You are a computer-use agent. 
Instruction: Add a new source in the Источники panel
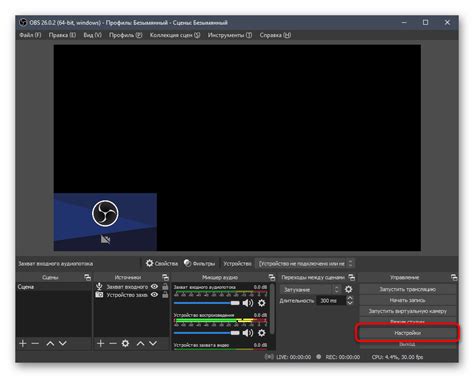click(100, 343)
